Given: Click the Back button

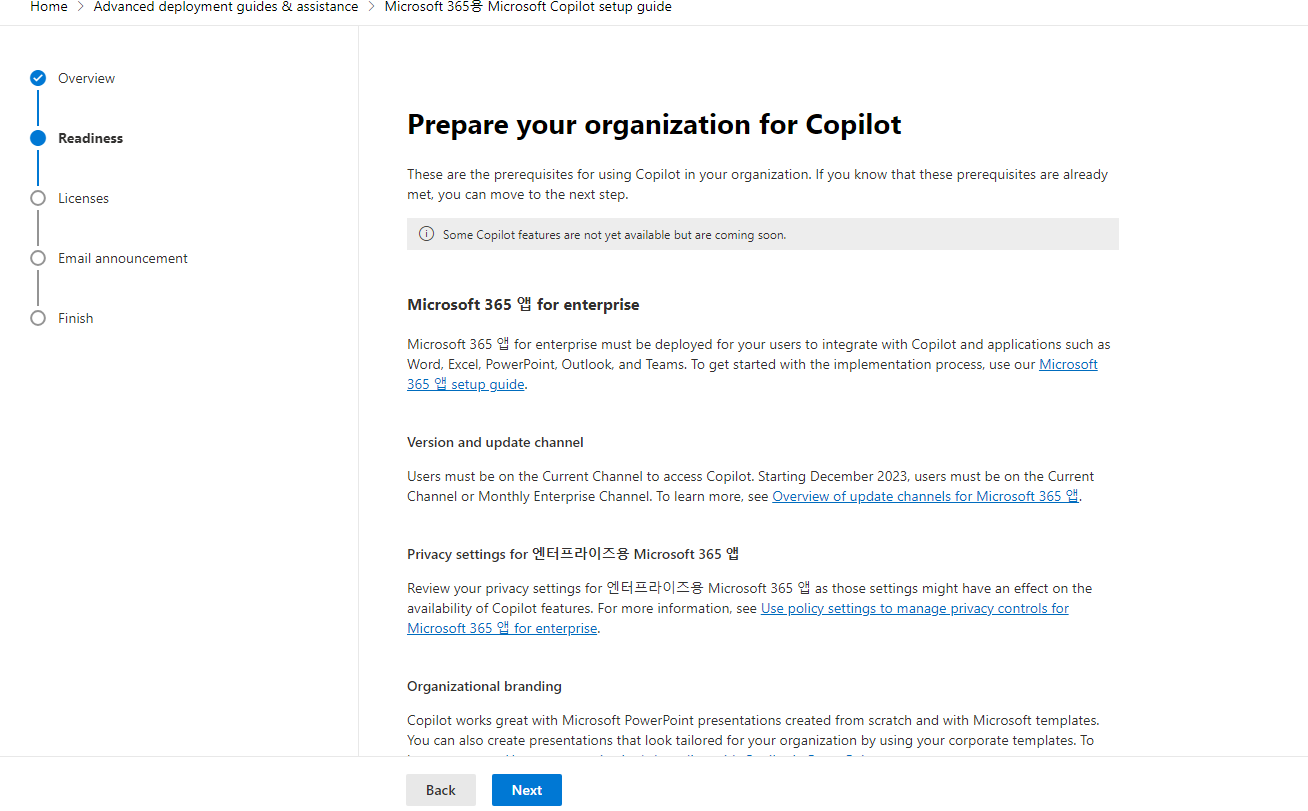Looking at the screenshot, I should [441, 790].
